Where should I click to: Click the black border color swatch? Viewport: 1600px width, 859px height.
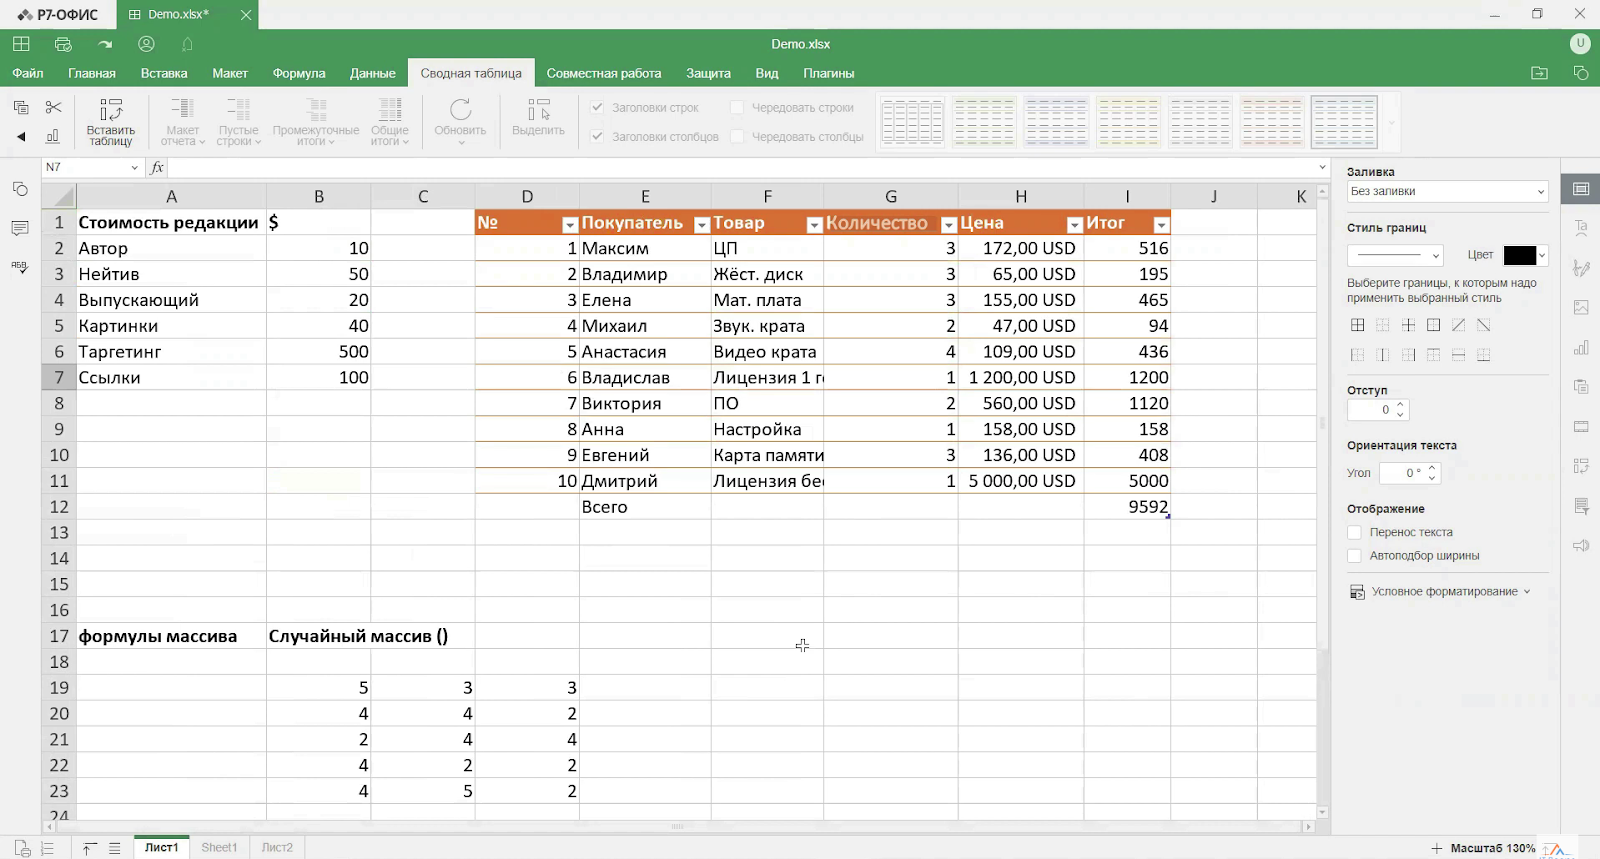point(1519,256)
